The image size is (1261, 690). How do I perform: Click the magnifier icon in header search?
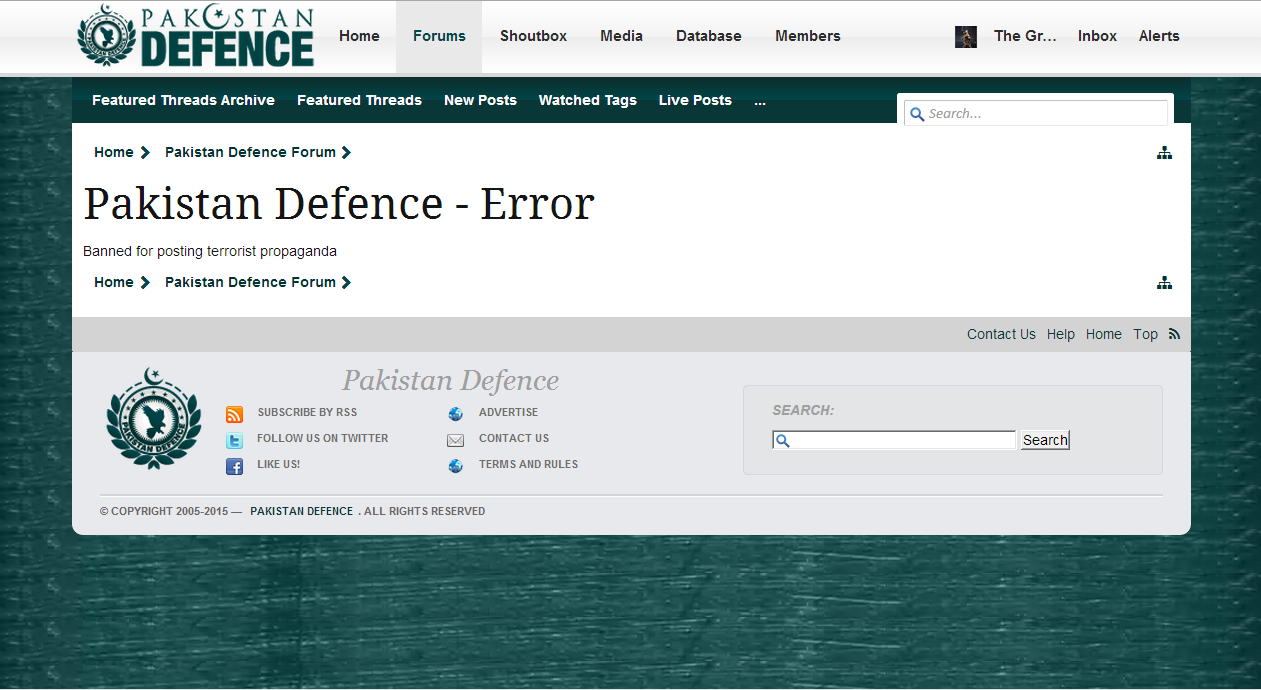click(x=917, y=114)
